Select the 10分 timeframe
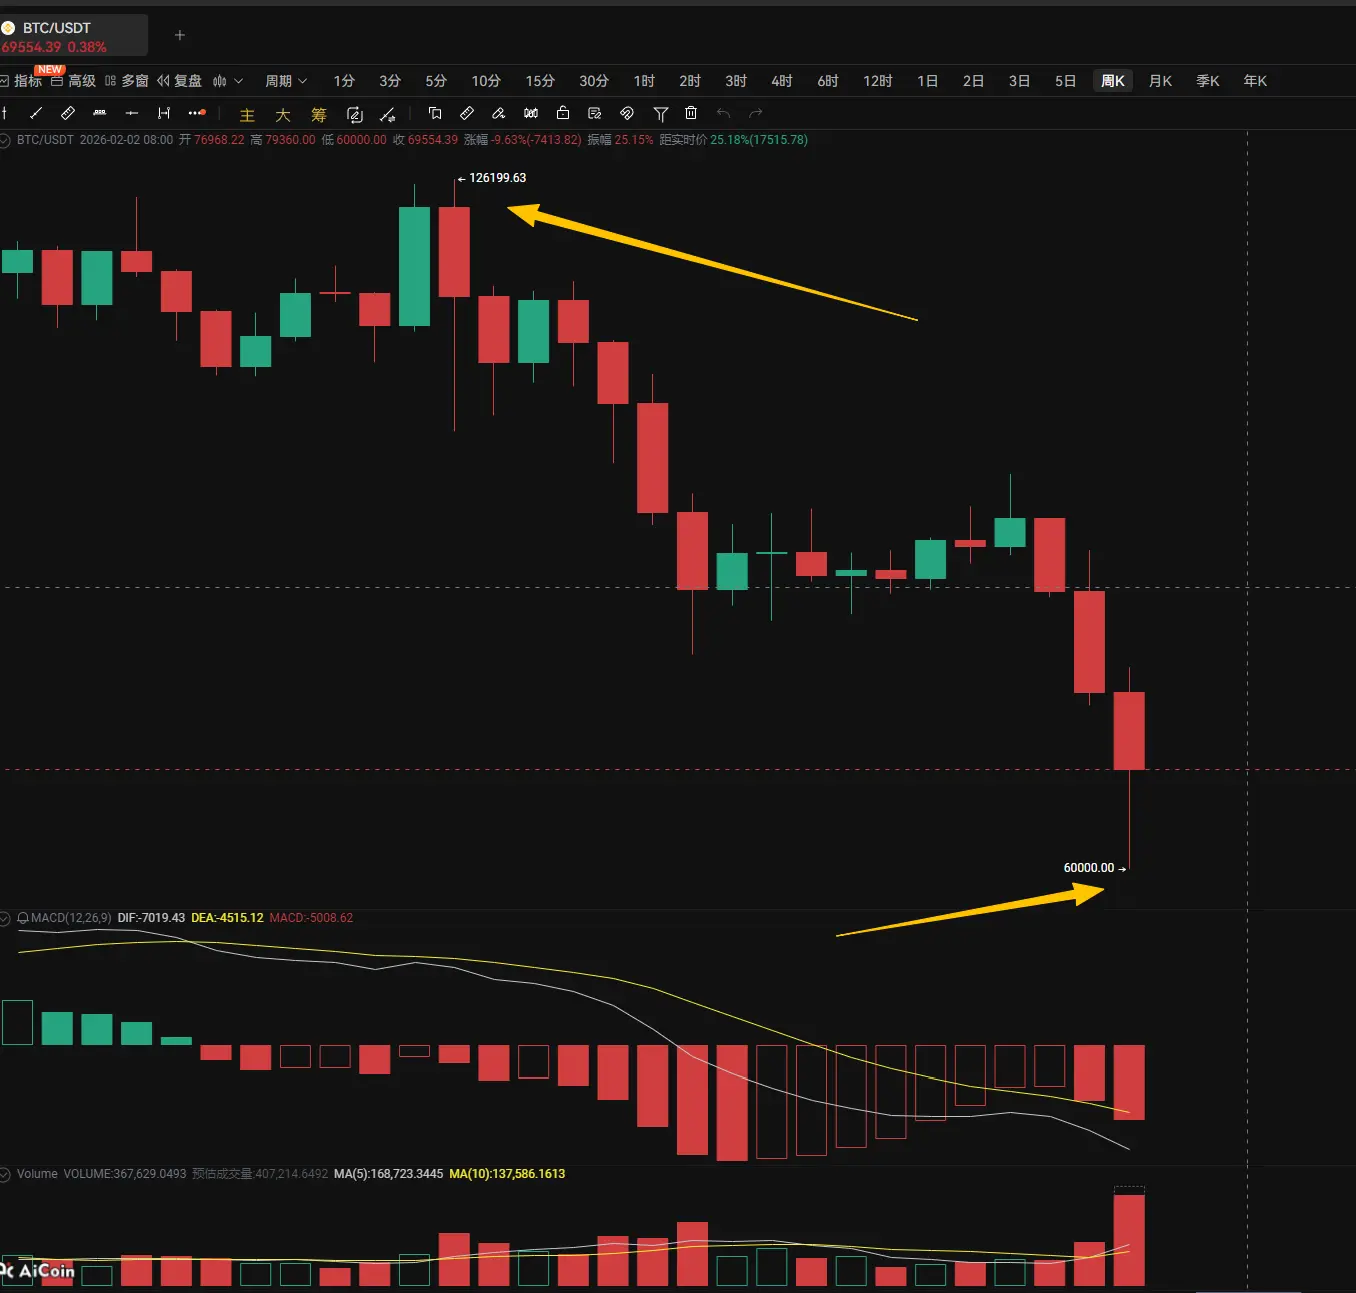This screenshot has width=1356, height=1293. [486, 81]
